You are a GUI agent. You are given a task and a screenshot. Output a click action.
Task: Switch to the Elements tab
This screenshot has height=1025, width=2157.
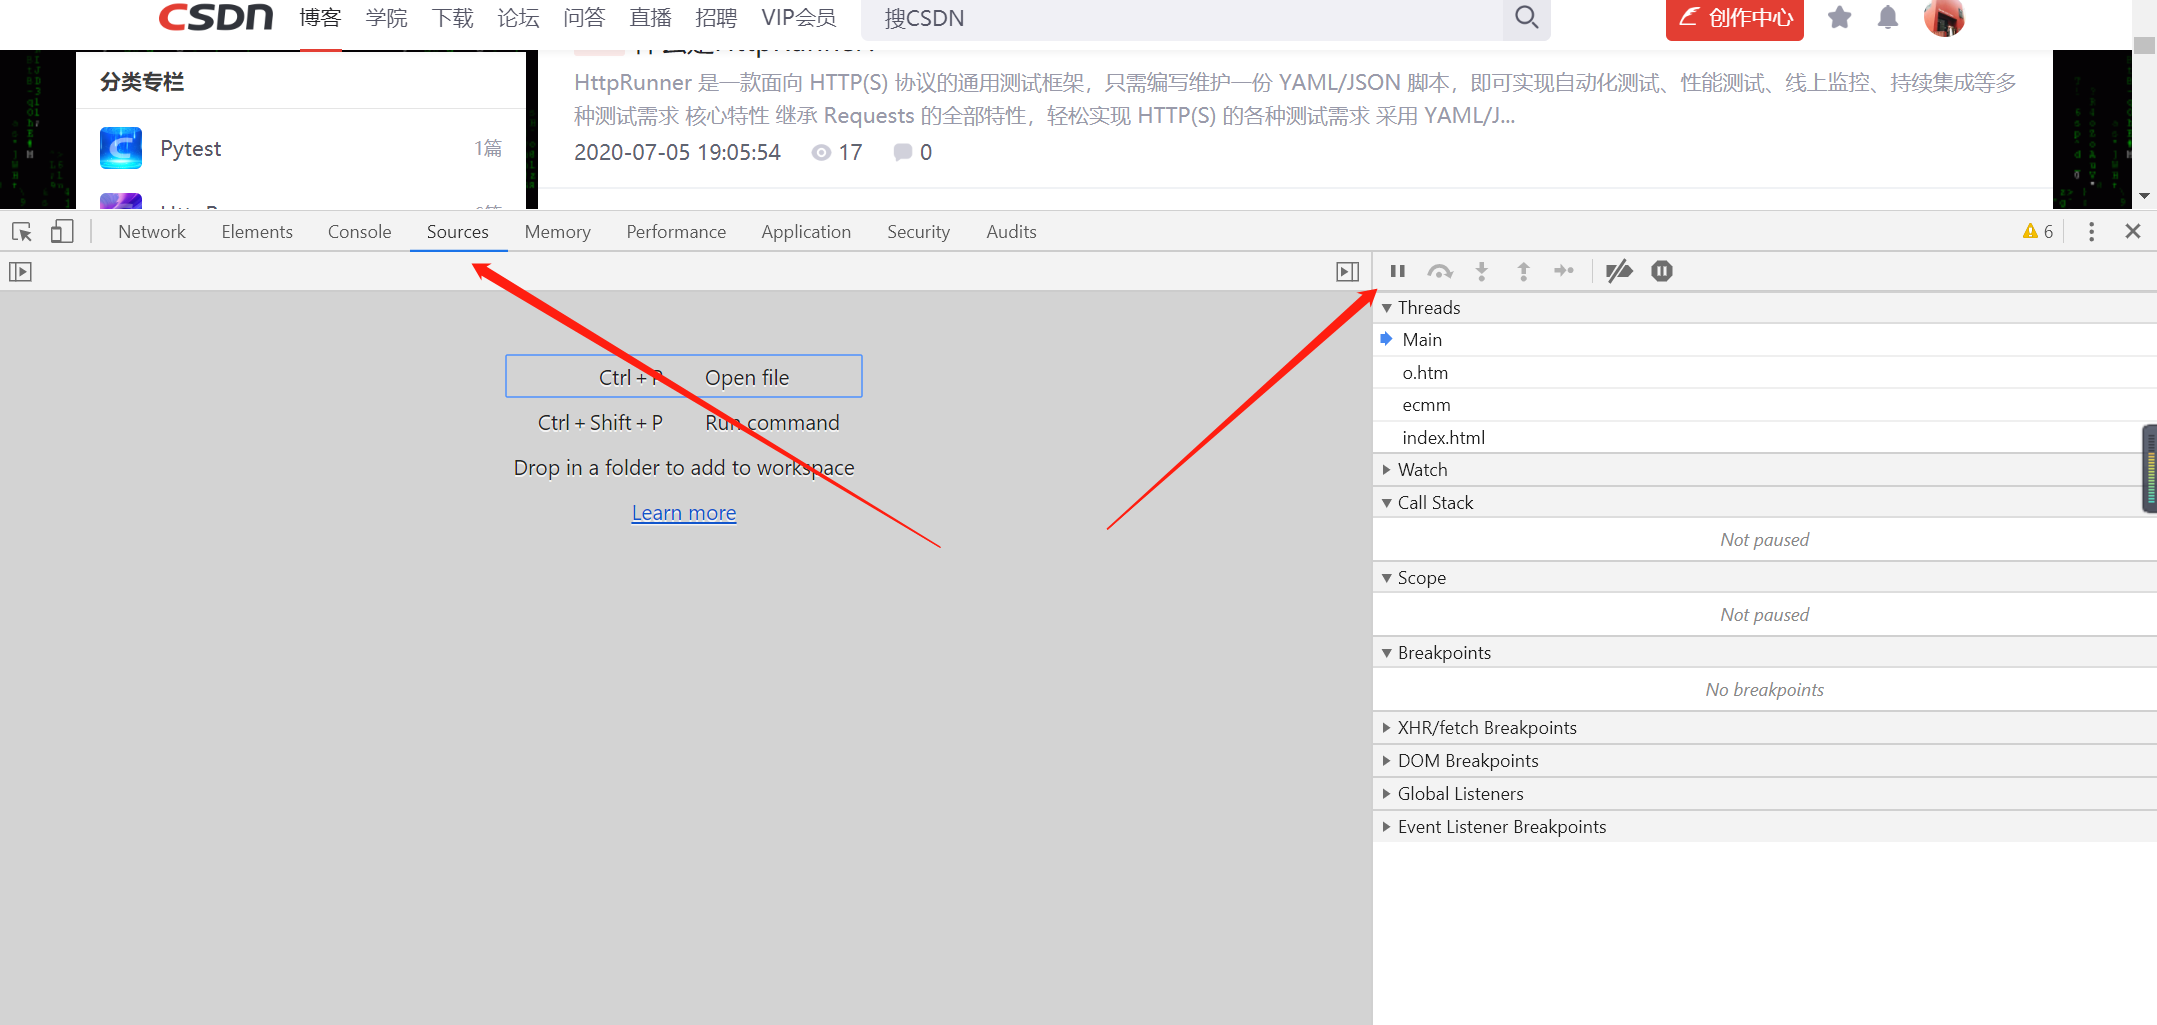click(x=257, y=232)
